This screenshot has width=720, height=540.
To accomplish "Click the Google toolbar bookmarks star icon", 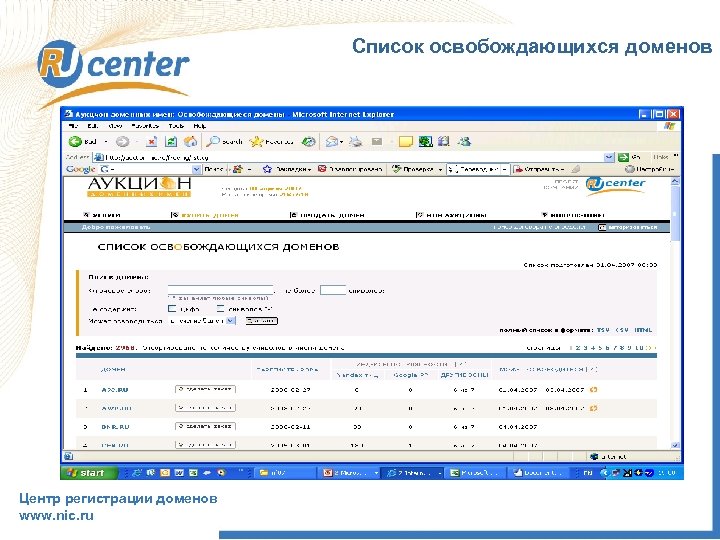I will tap(267, 169).
